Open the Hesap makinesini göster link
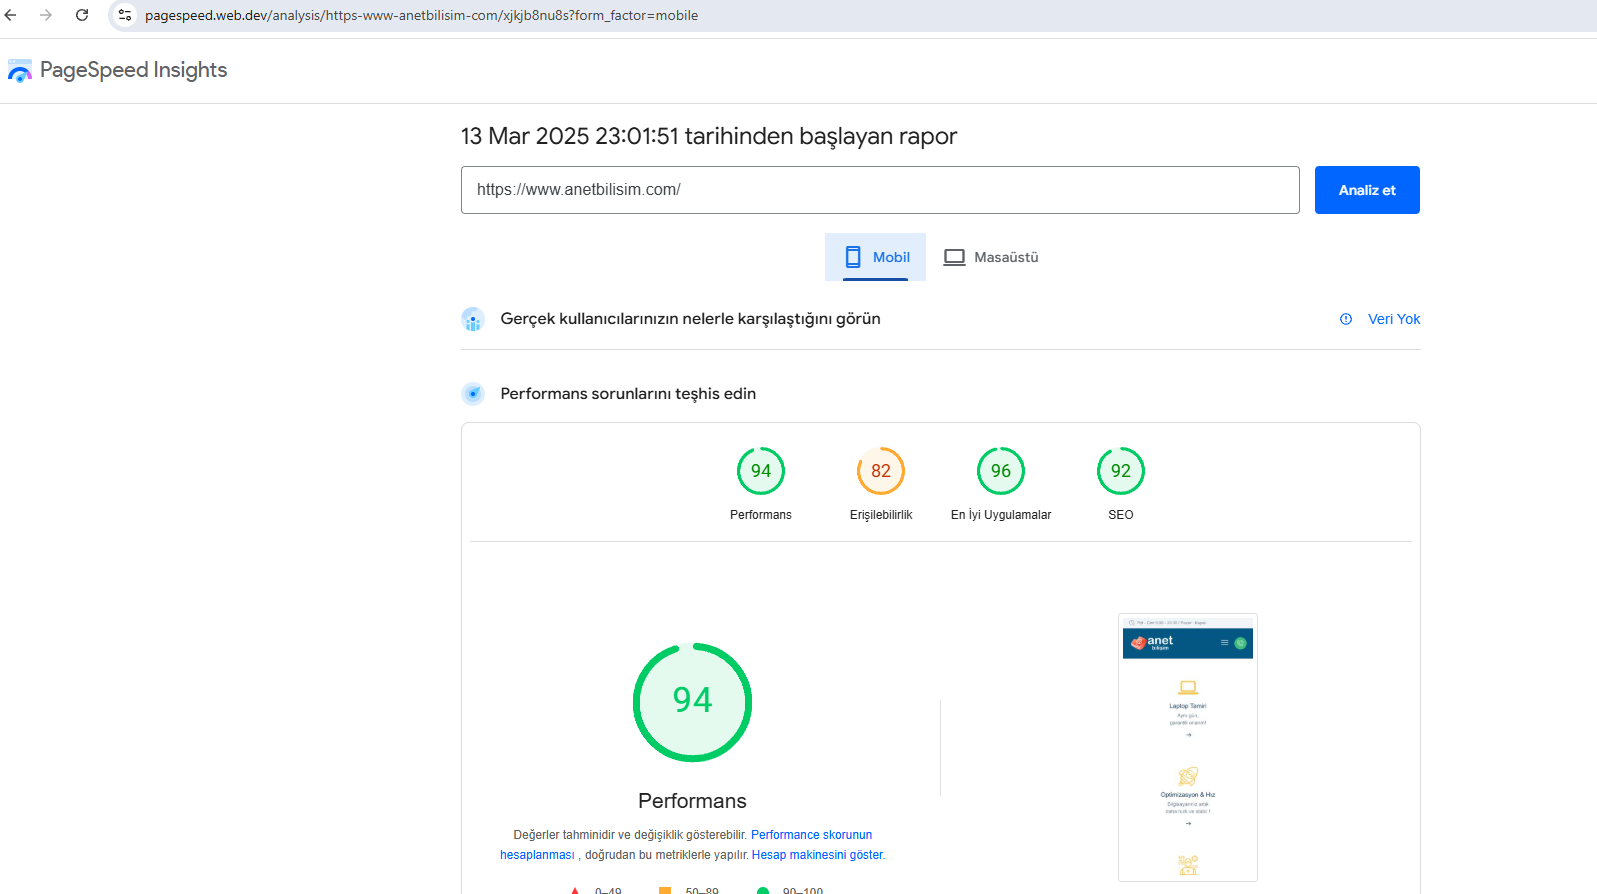Image resolution: width=1597 pixels, height=894 pixels. tap(818, 855)
